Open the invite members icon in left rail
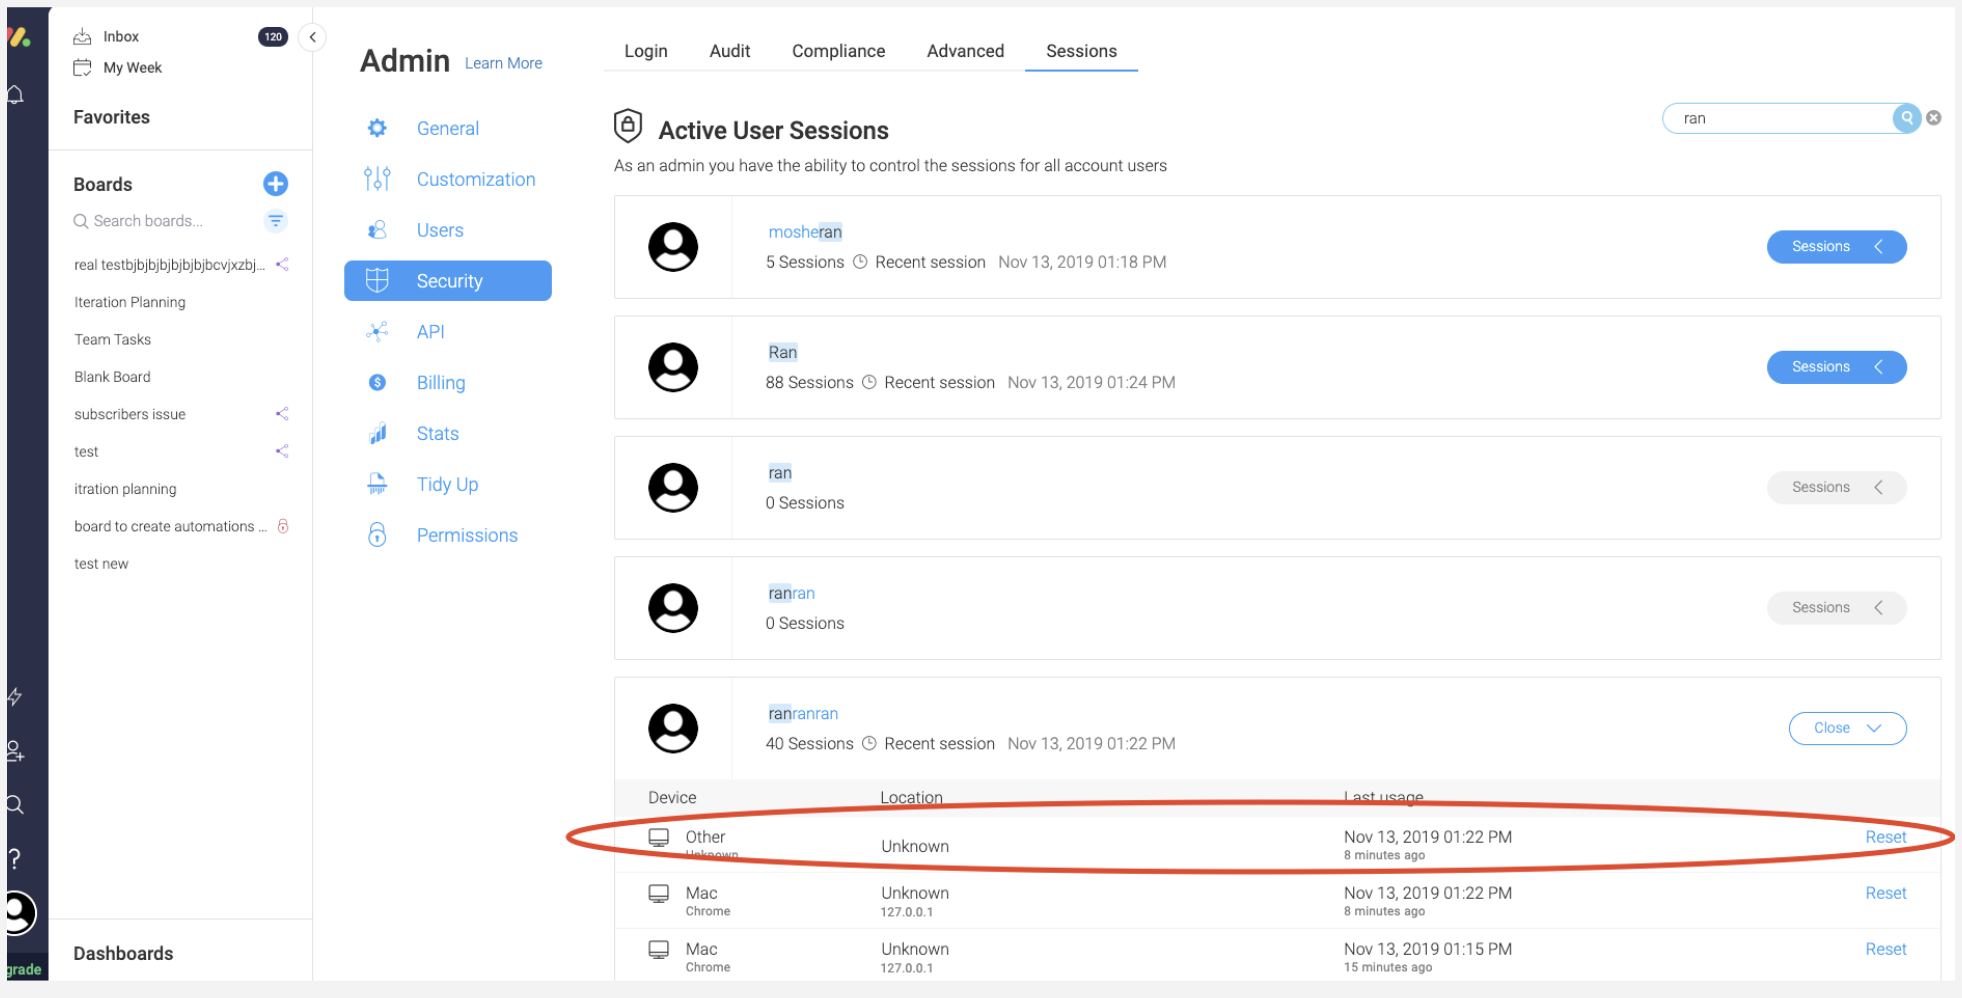1962x998 pixels. pyautogui.click(x=16, y=751)
